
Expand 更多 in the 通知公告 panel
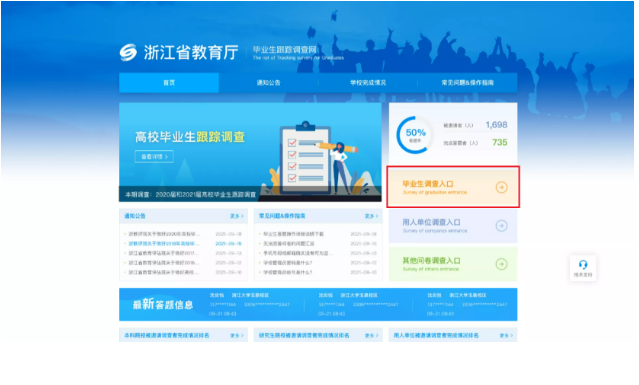click(236, 216)
